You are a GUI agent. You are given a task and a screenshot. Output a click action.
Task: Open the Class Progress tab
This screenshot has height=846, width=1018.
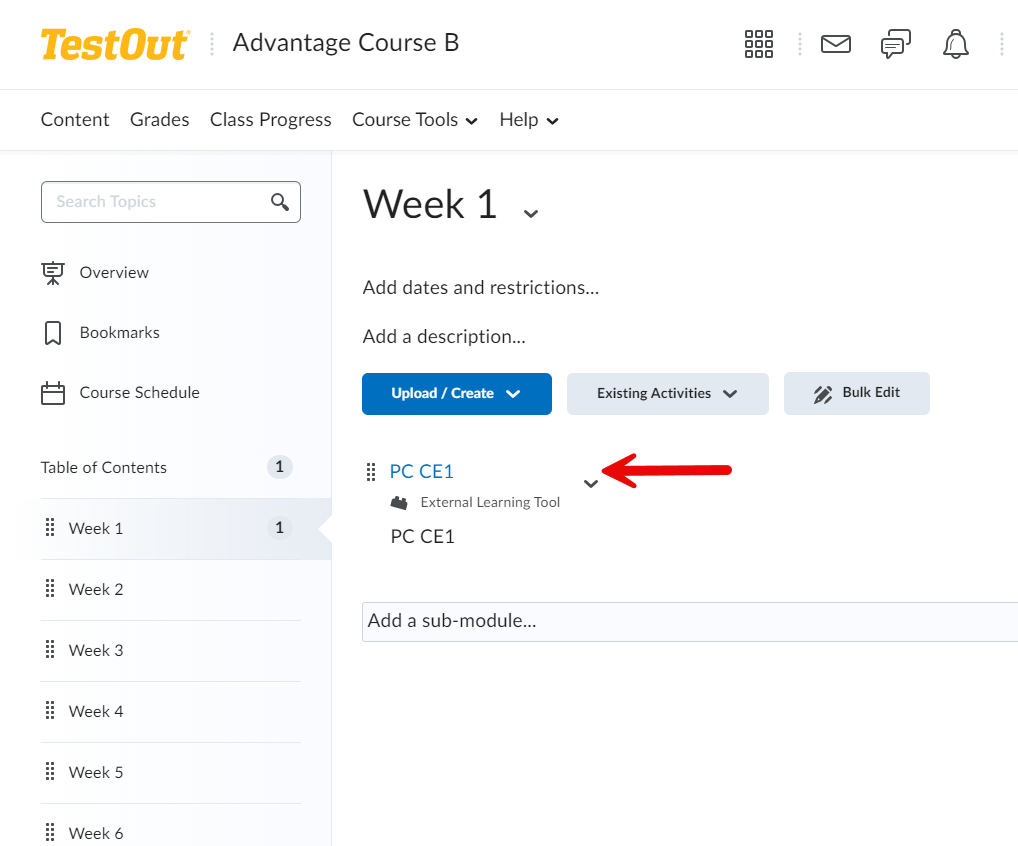point(271,119)
